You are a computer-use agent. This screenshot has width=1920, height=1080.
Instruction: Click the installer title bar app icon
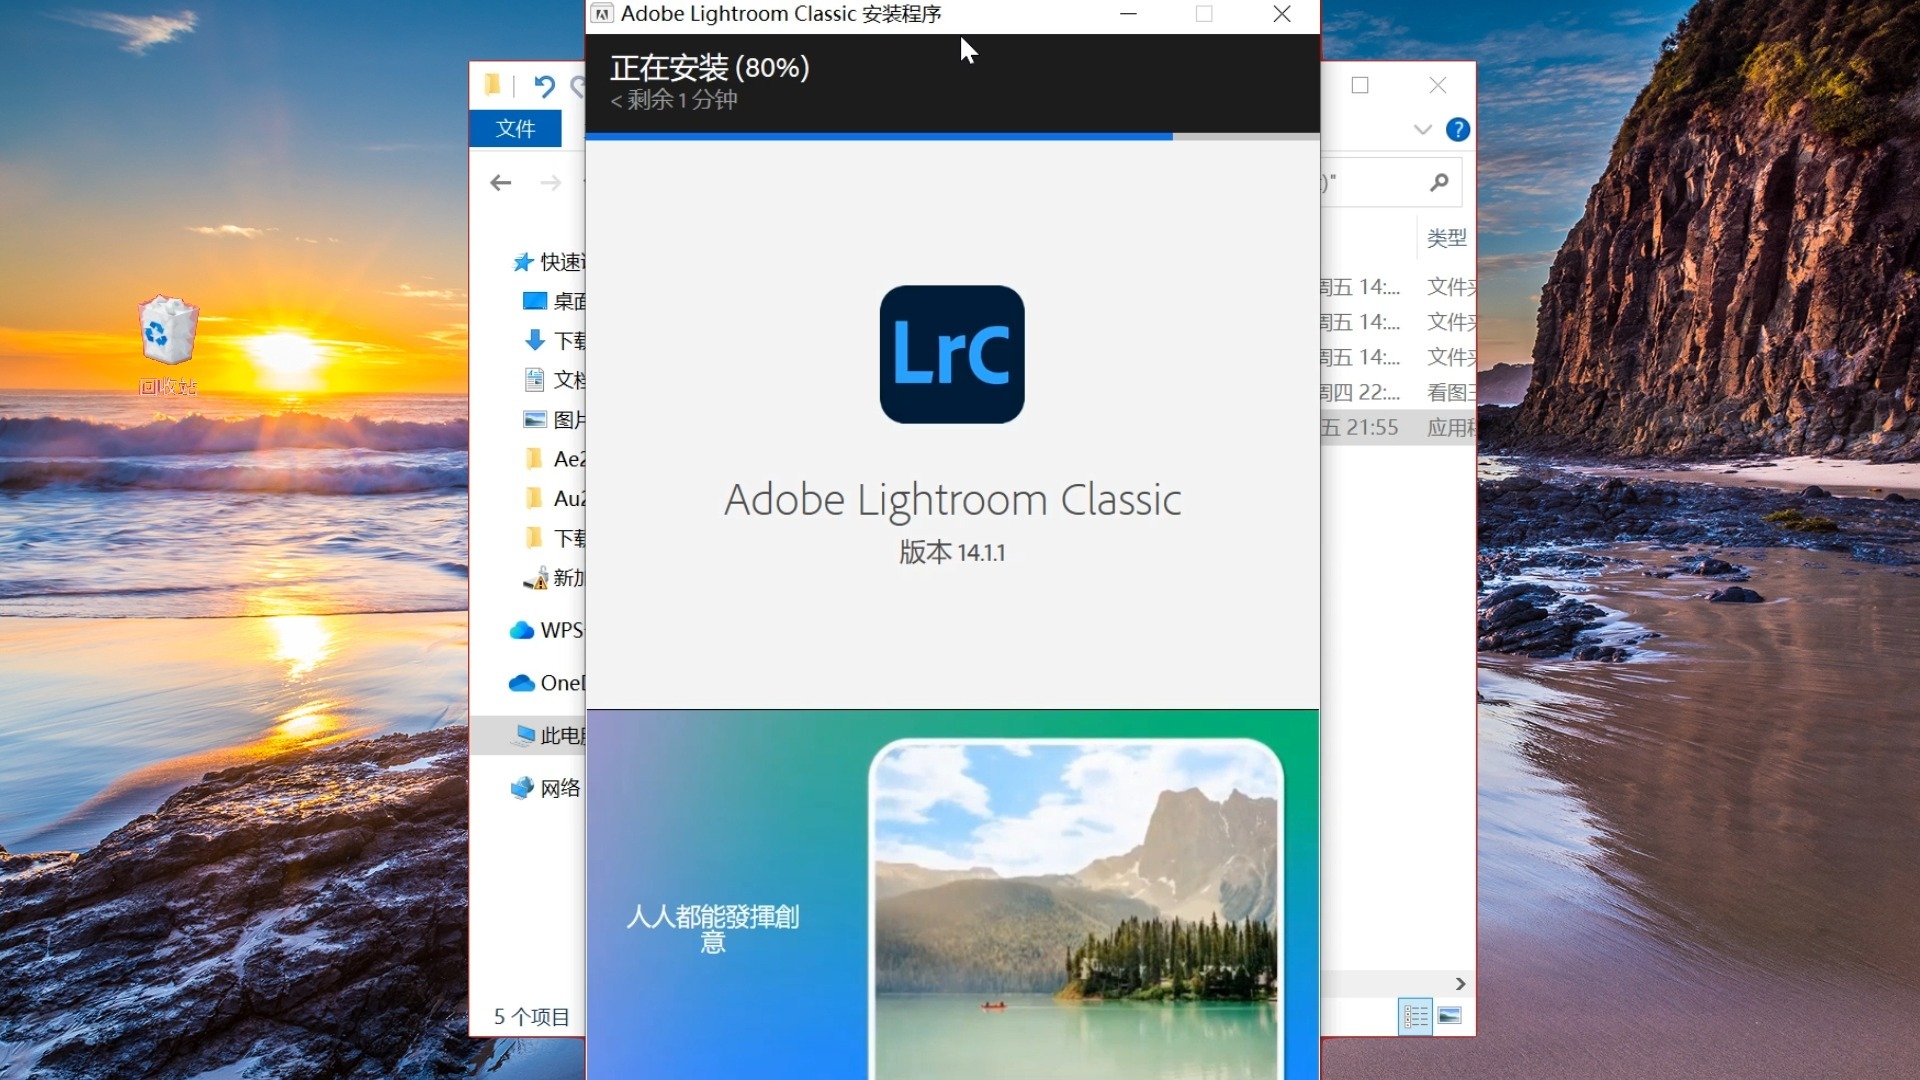(x=602, y=14)
